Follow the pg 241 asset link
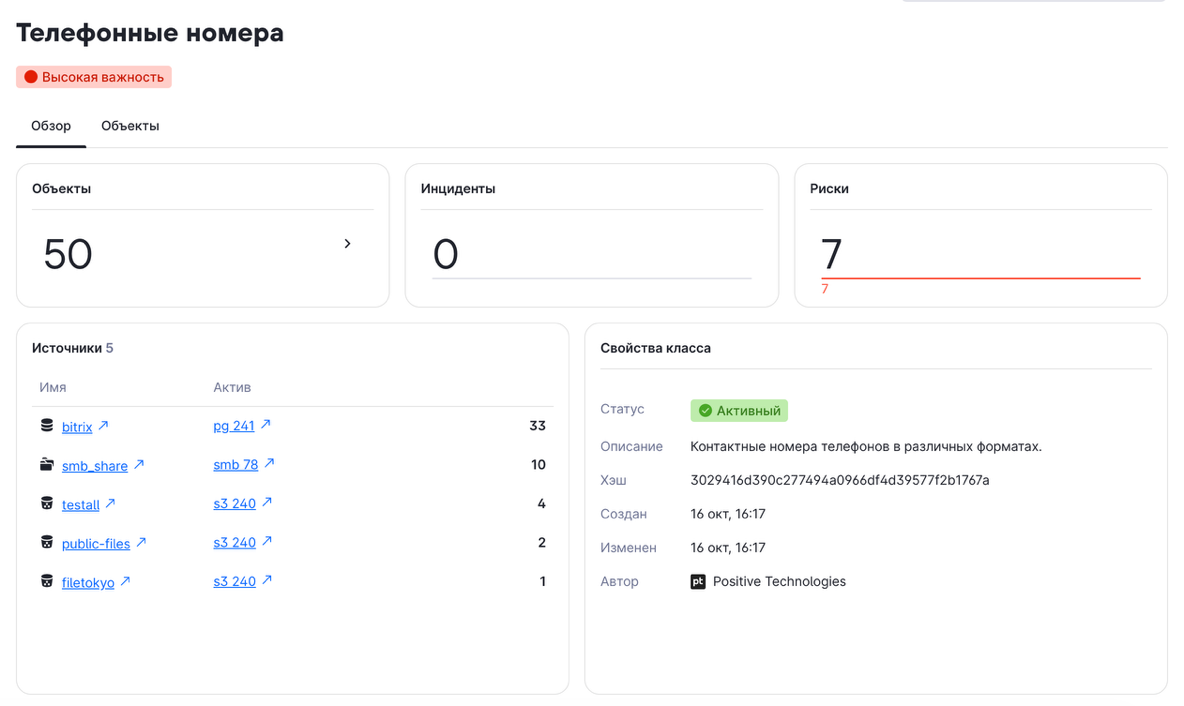Image resolution: width=1184 pixels, height=706 pixels. (234, 426)
